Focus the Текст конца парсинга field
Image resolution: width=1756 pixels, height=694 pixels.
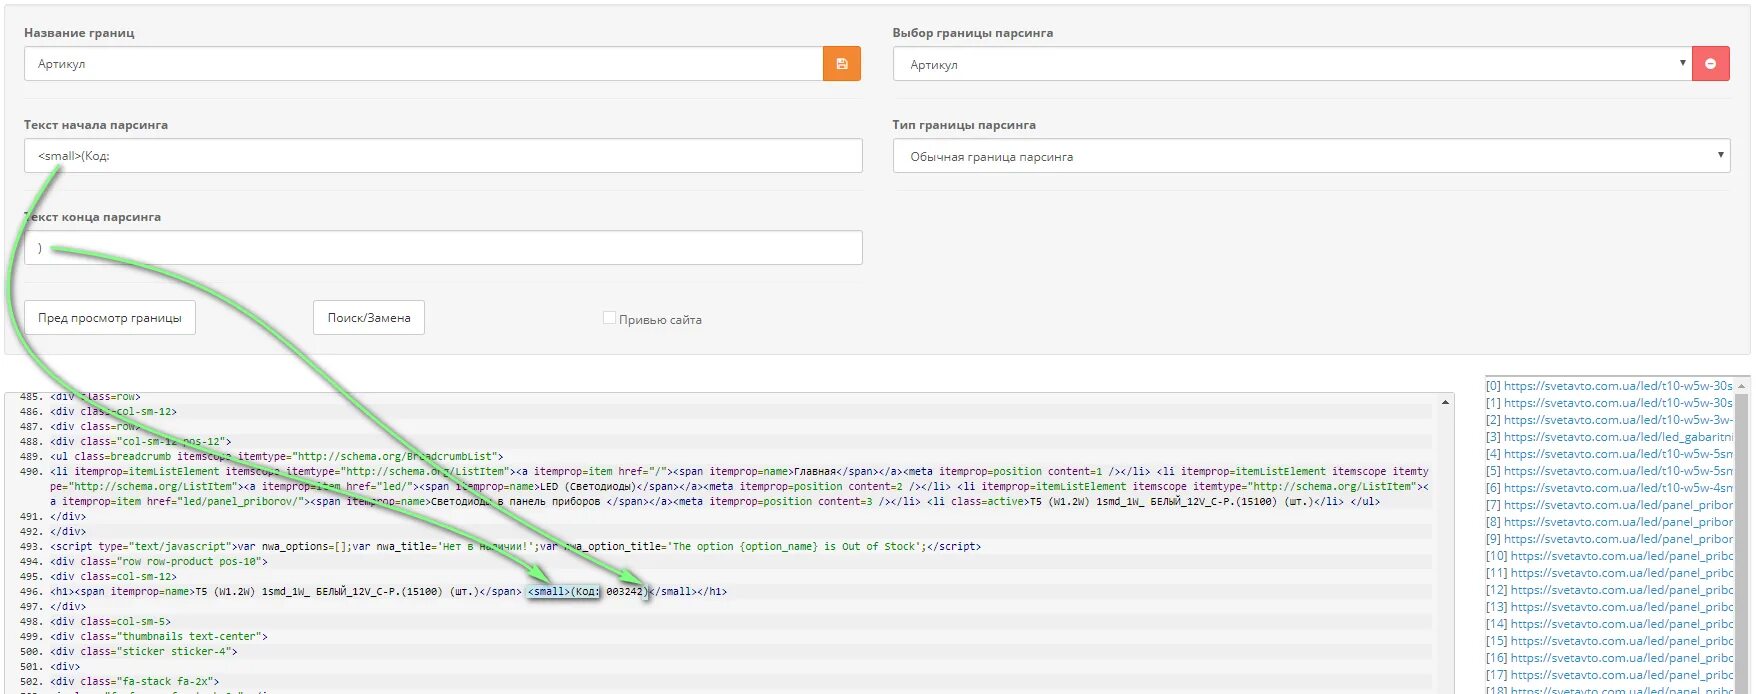(x=443, y=248)
